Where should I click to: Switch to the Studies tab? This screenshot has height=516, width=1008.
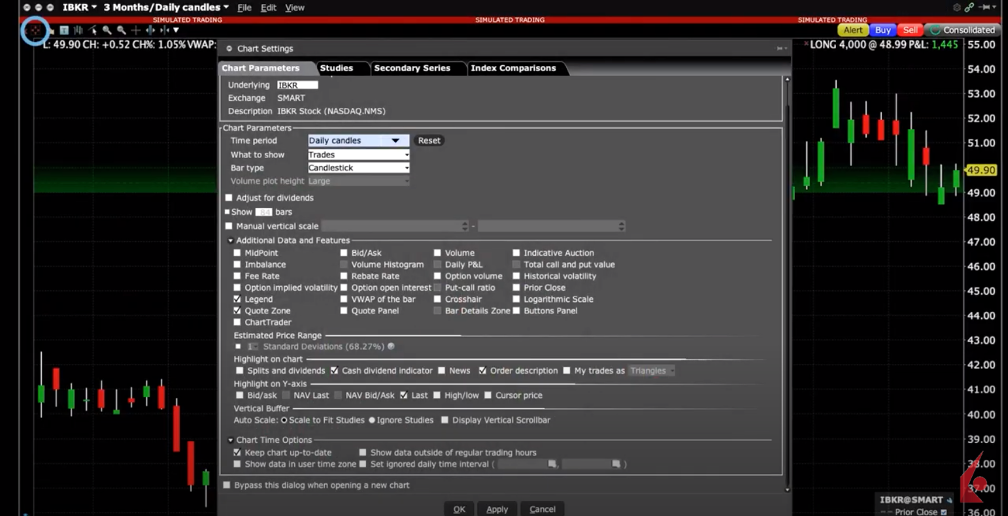336,68
